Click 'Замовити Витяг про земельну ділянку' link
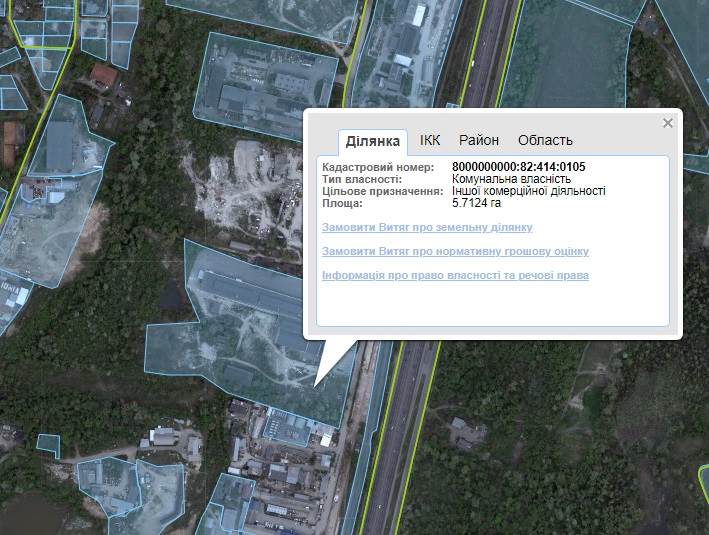The width and height of the screenshot is (709, 535). pos(427,228)
